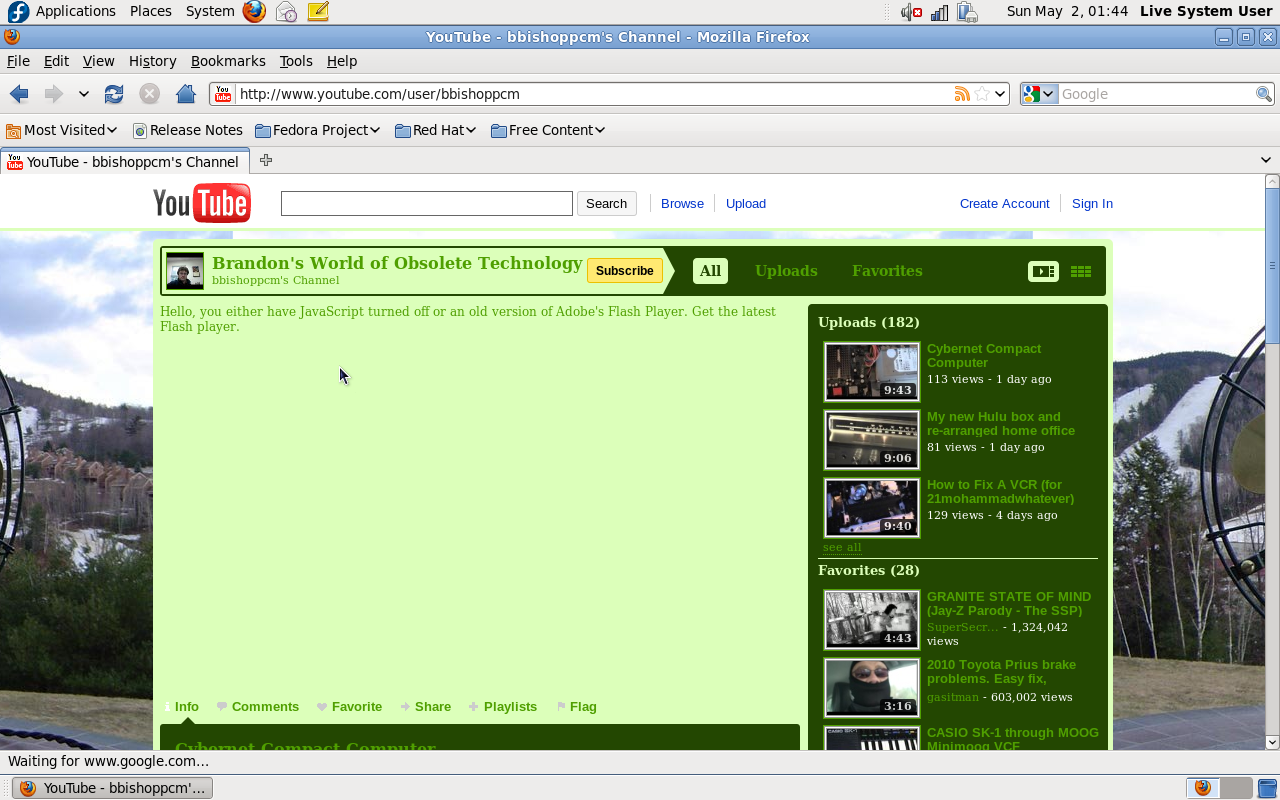The height and width of the screenshot is (800, 1280).
Task: Click the muted volume icon
Action: pyautogui.click(x=911, y=12)
